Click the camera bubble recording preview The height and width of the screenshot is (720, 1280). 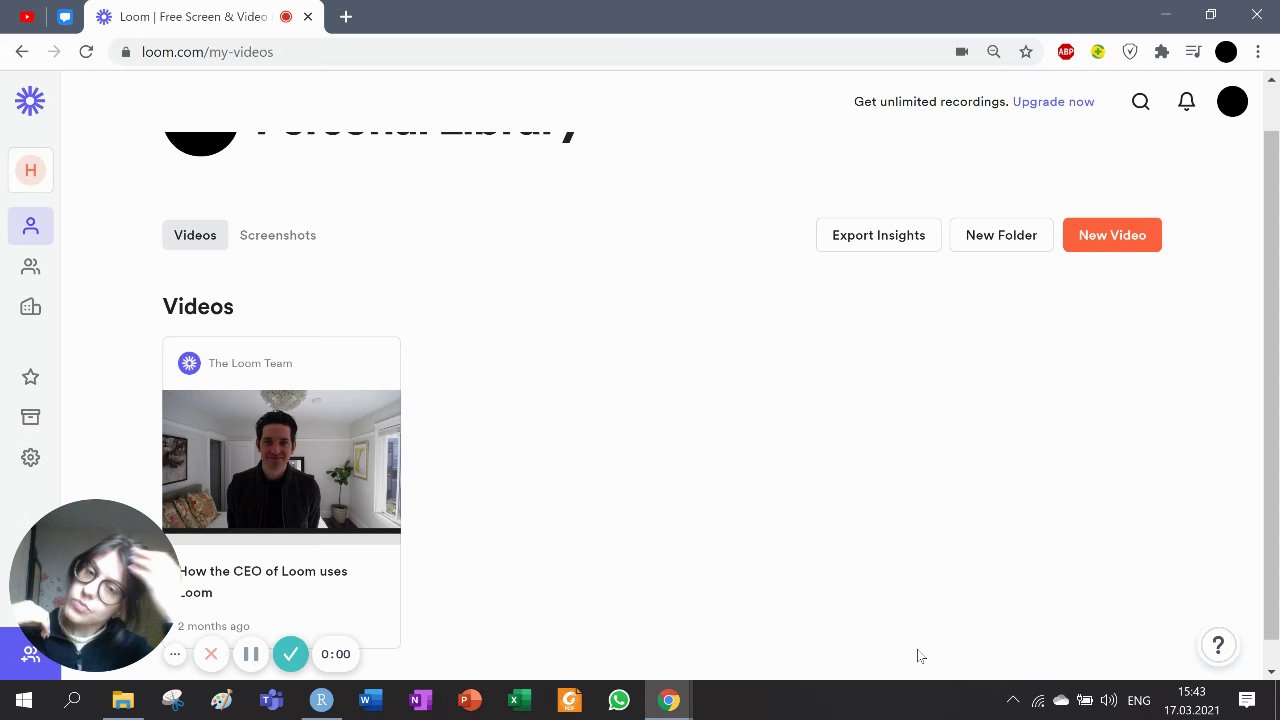point(95,585)
